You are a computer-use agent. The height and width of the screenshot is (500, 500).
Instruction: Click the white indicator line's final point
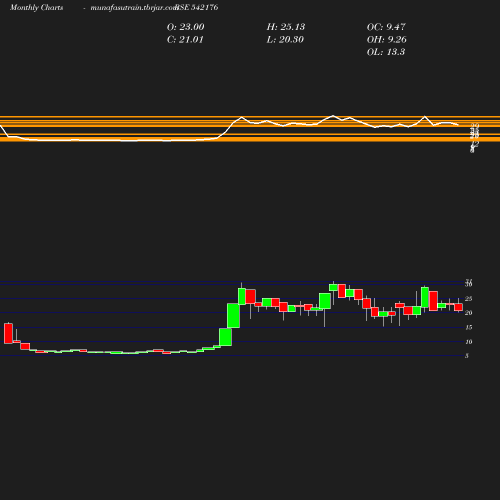click(x=458, y=125)
